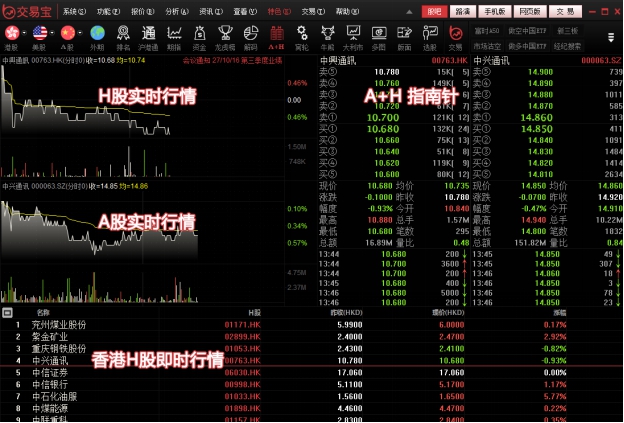Open the 选股 stock picker icon
The height and width of the screenshot is (423, 624).
(x=429, y=38)
